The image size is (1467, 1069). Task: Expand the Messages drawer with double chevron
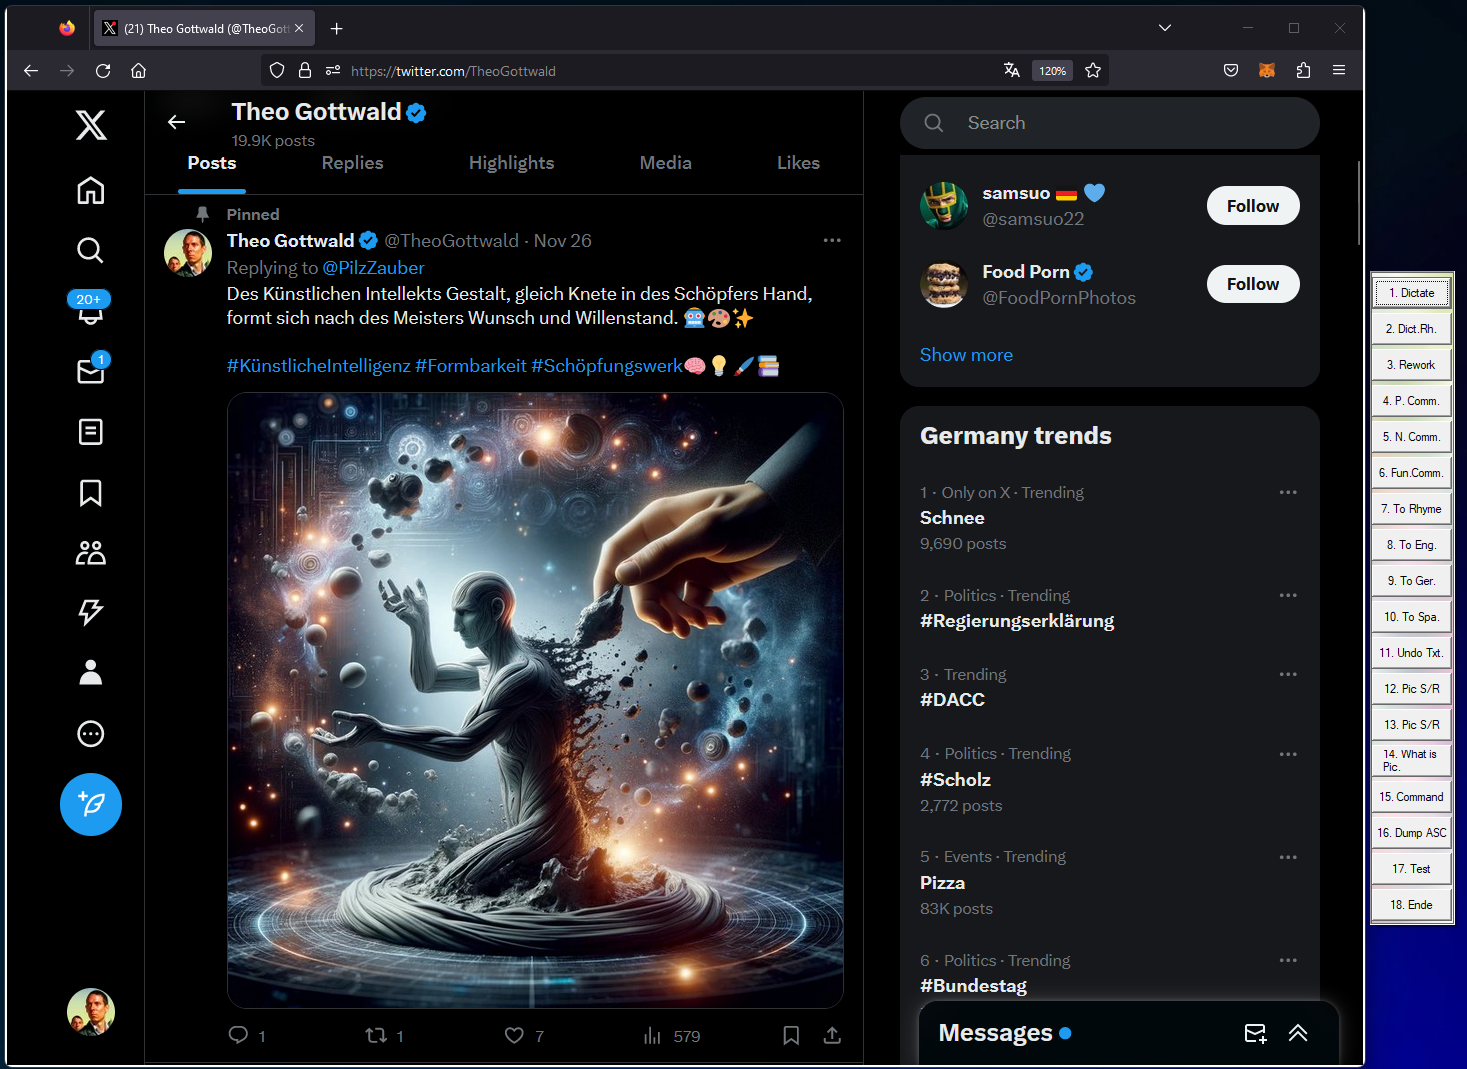point(1298,1033)
